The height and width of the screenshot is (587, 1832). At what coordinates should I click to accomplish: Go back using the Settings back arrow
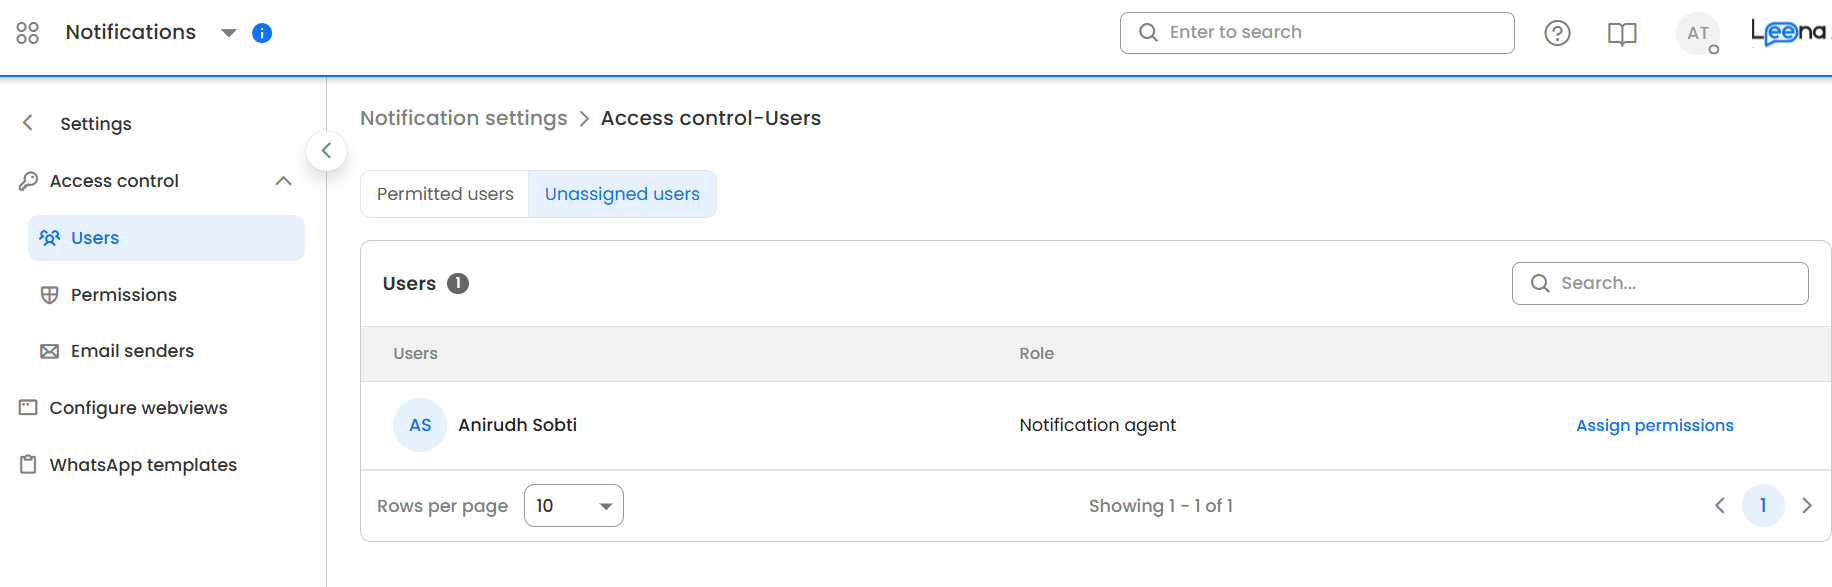click(x=28, y=123)
